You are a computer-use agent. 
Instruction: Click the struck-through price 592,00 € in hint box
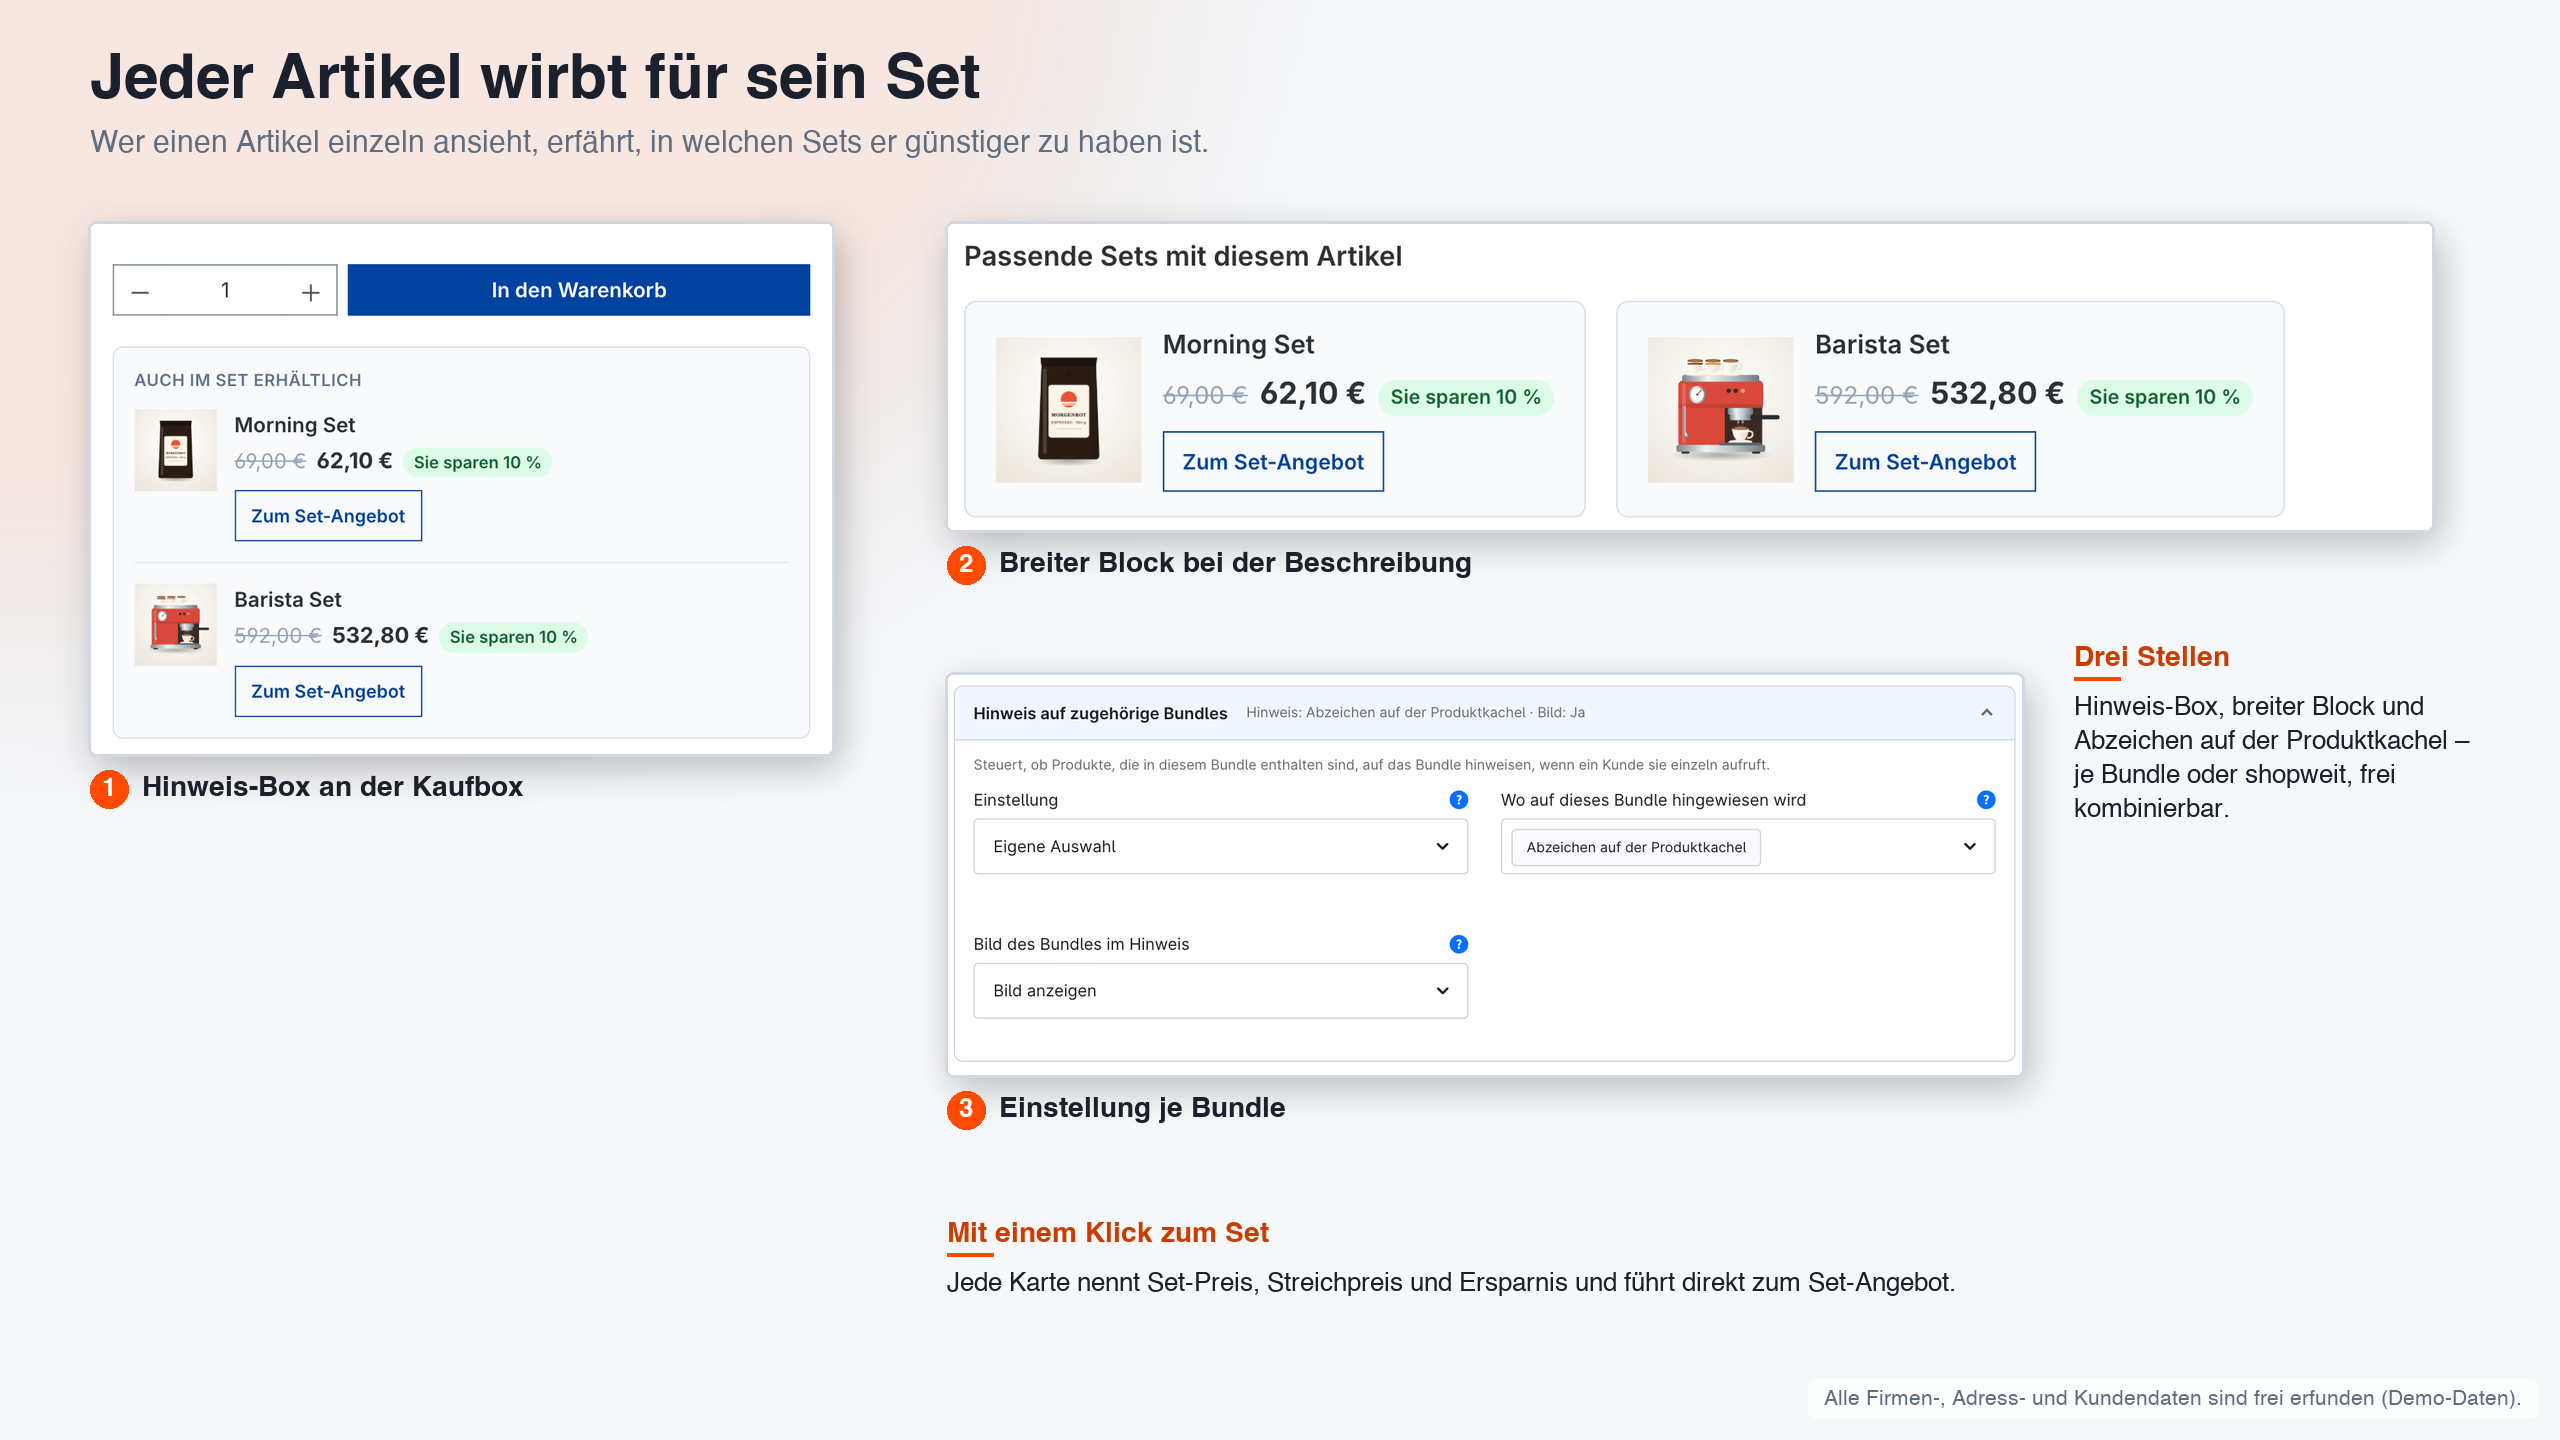click(x=277, y=636)
